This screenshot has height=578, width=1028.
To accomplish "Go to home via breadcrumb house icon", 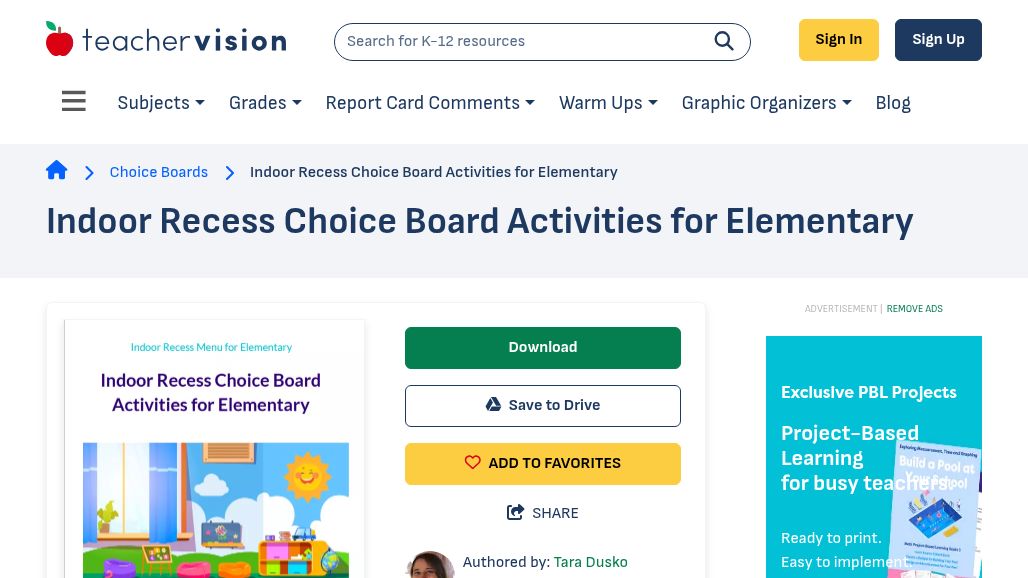I will (56, 170).
